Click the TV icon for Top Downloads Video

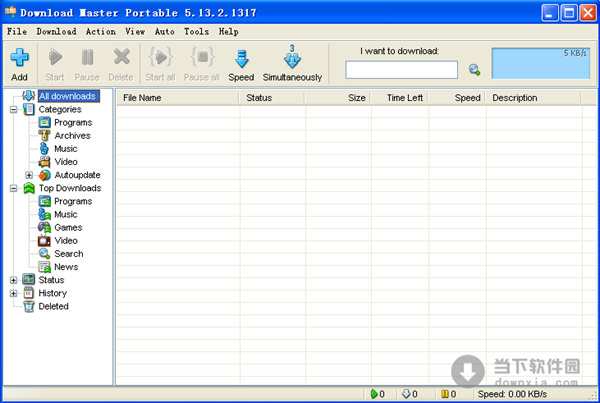tap(44, 240)
